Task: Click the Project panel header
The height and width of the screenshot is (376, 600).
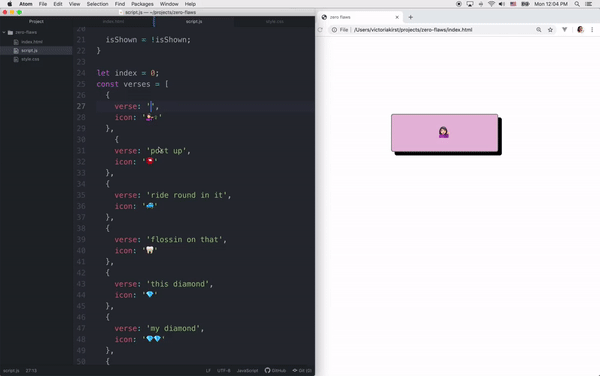Action: tap(36, 21)
